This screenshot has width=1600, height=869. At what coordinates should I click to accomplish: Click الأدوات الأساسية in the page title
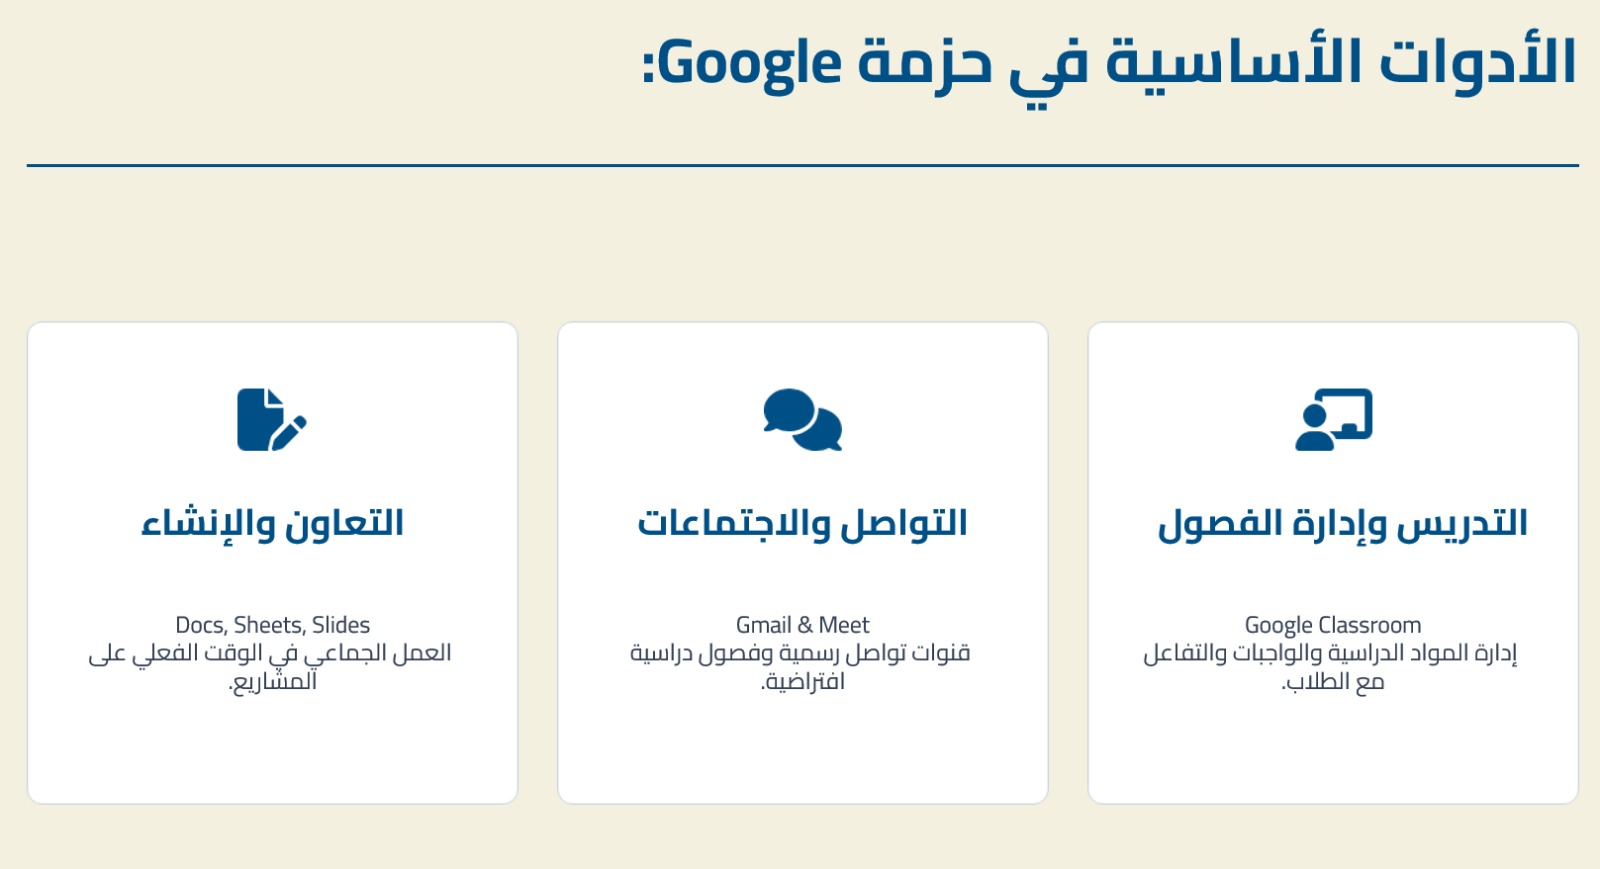click(x=1340, y=62)
